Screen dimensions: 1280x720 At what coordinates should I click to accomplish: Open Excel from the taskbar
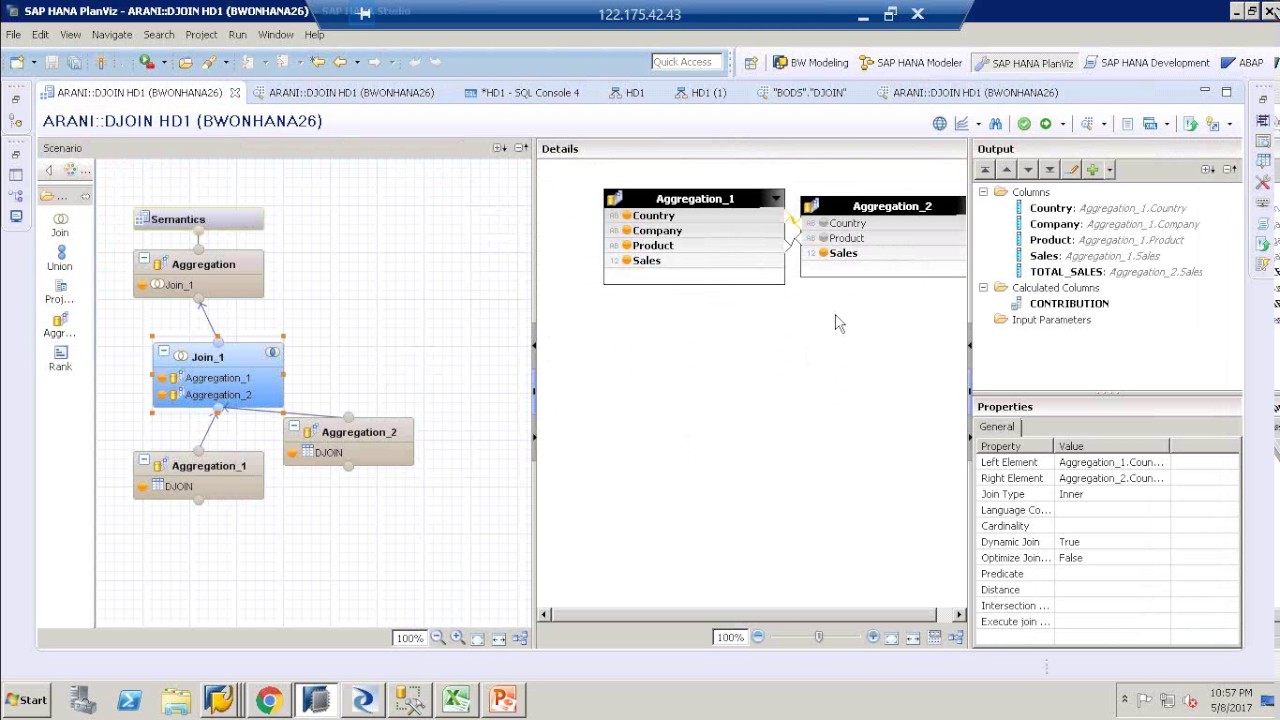(x=456, y=700)
